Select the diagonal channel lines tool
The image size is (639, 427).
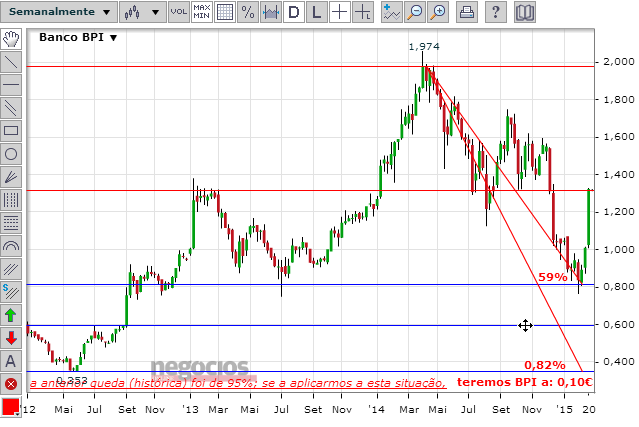coord(11,269)
